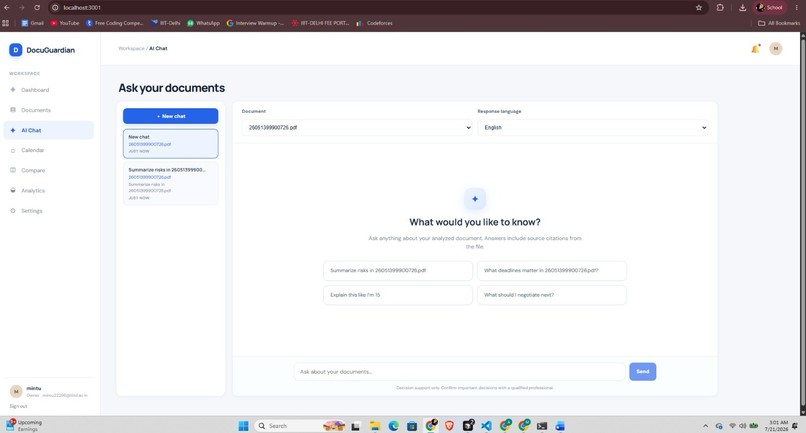Choose 'Summarize risks in 26051399900726.pdf' suggestion
Screen dimensions: 806x433
coord(398,270)
